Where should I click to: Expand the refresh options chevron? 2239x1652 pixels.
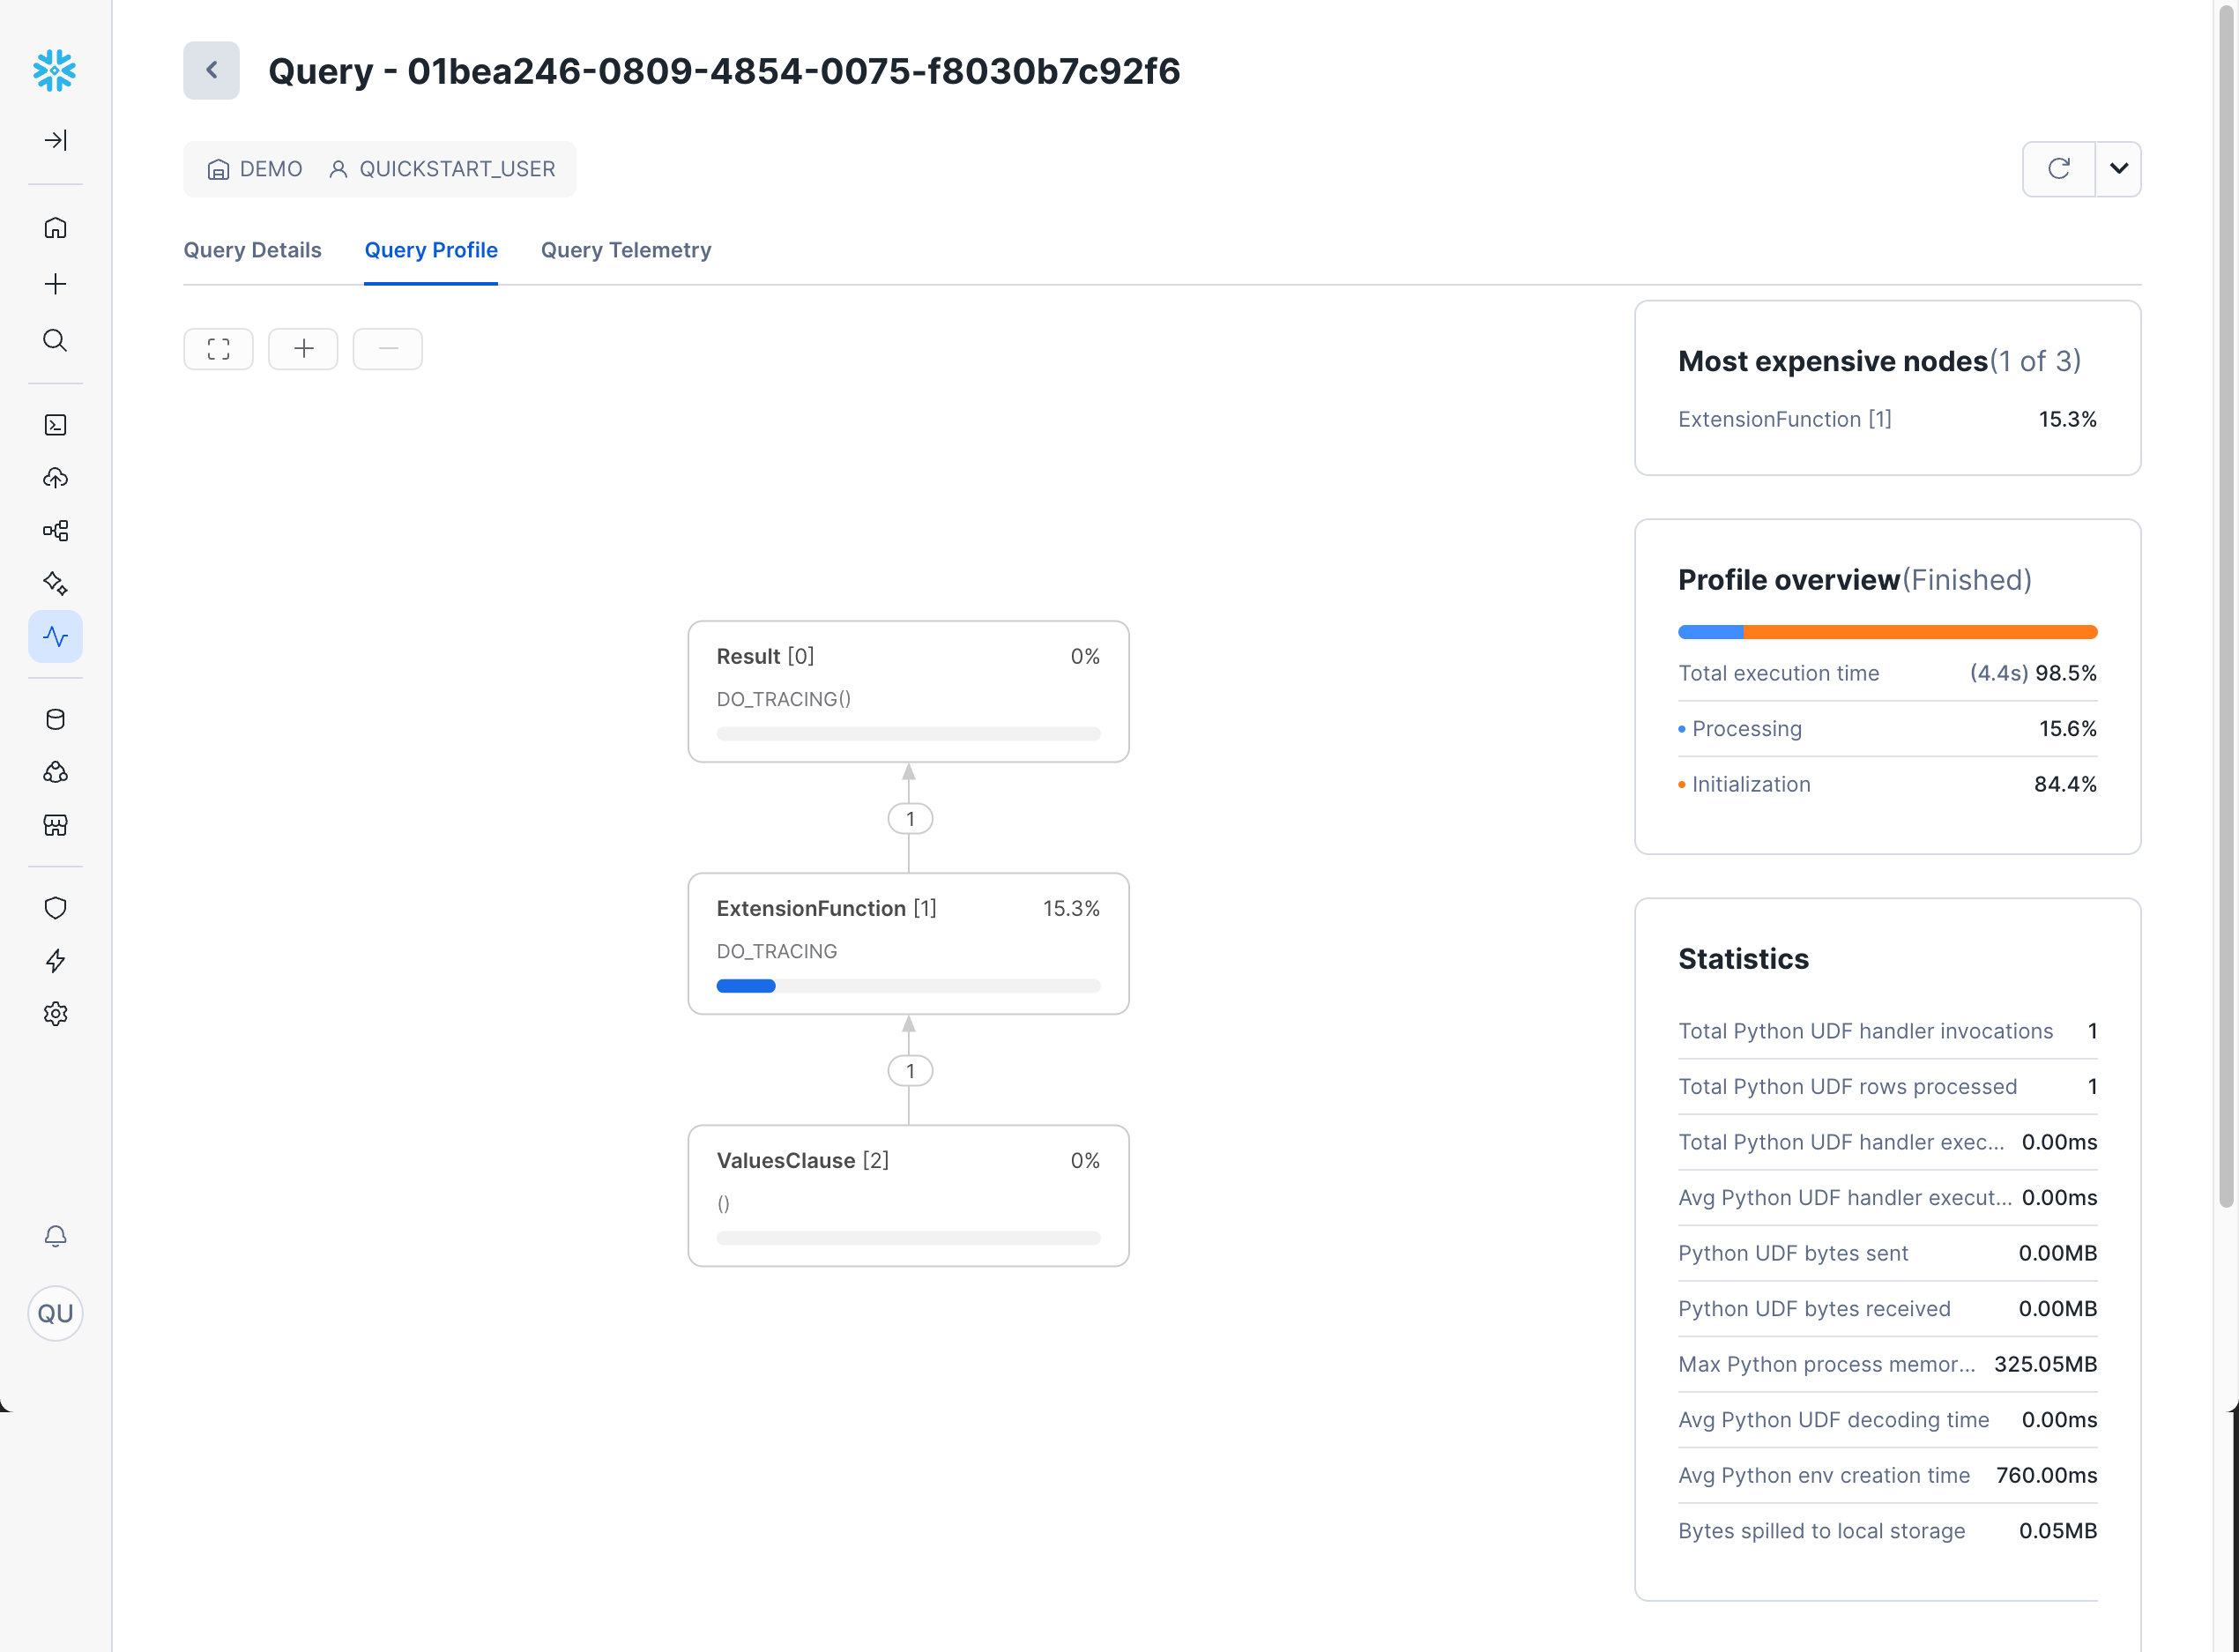click(x=2117, y=168)
